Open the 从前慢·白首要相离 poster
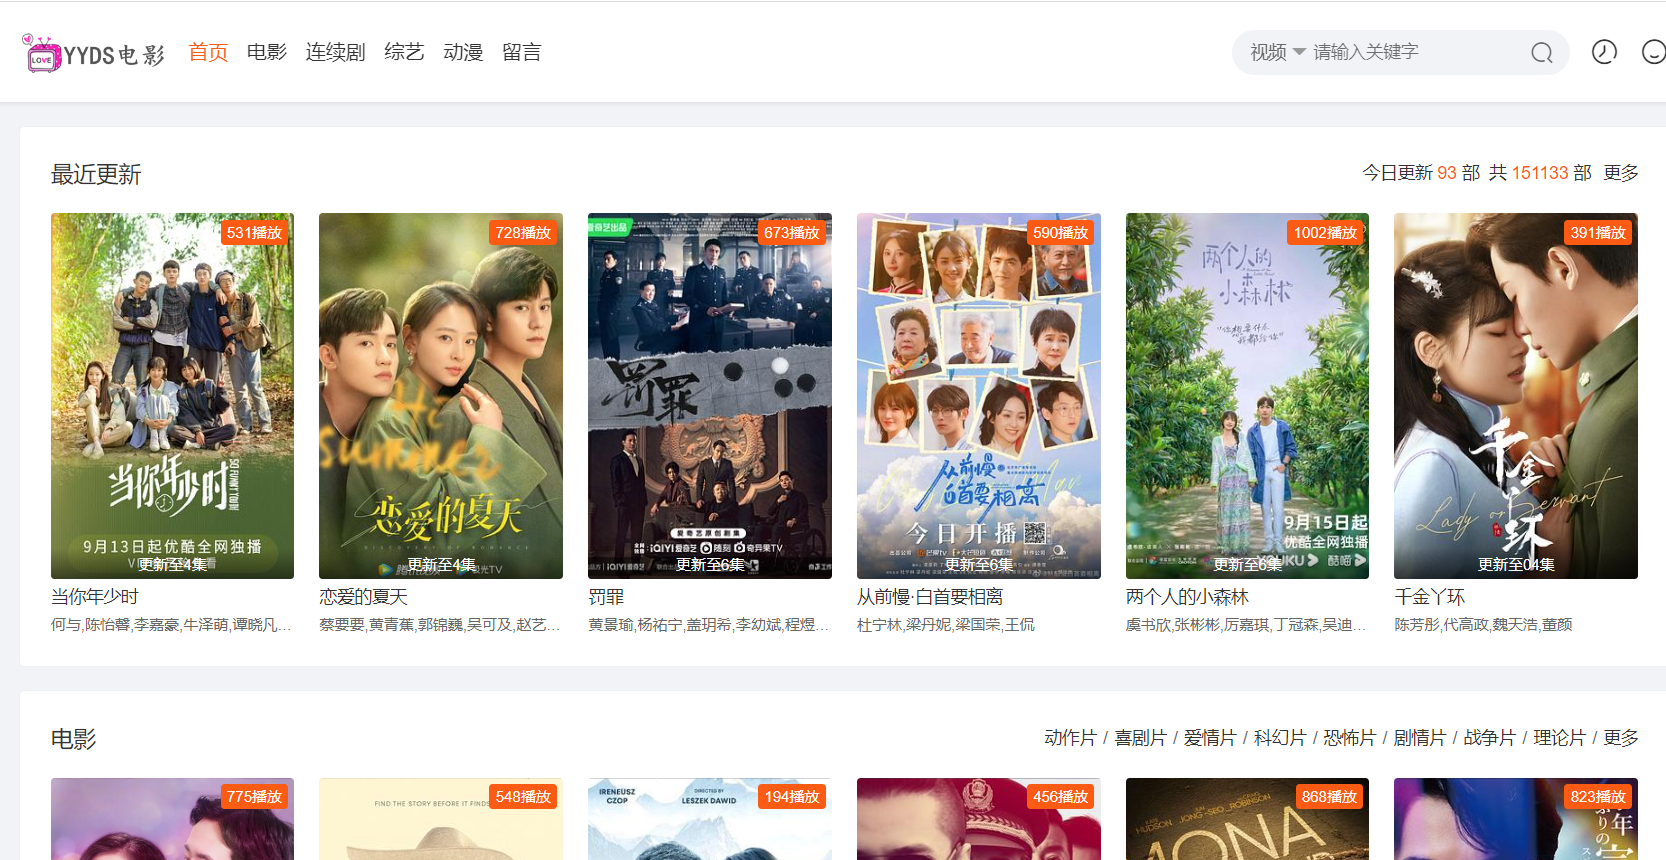1666x860 pixels. point(979,396)
